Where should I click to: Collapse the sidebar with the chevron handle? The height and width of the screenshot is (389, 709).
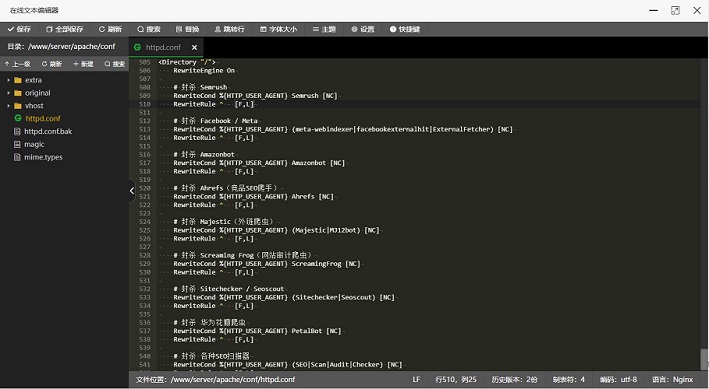click(132, 191)
